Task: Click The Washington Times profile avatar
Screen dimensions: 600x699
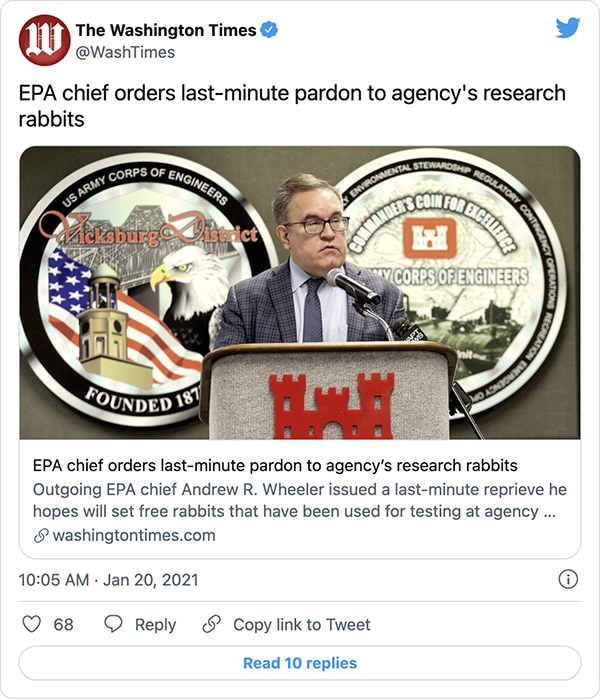Action: coord(43,40)
